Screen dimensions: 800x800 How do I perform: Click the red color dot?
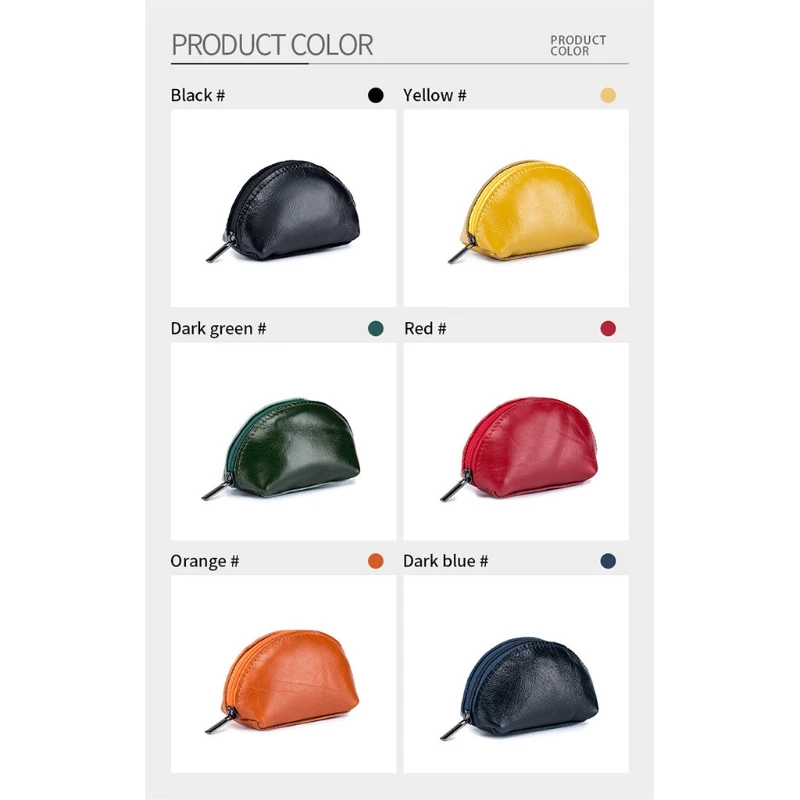coord(608,329)
